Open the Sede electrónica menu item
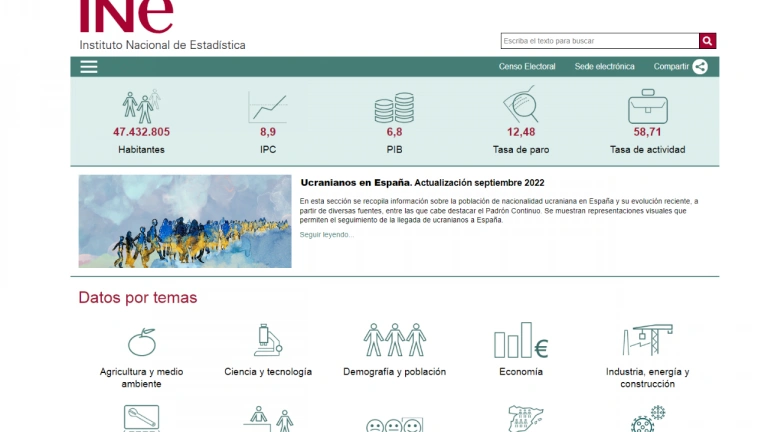The image size is (768, 432). pos(604,67)
